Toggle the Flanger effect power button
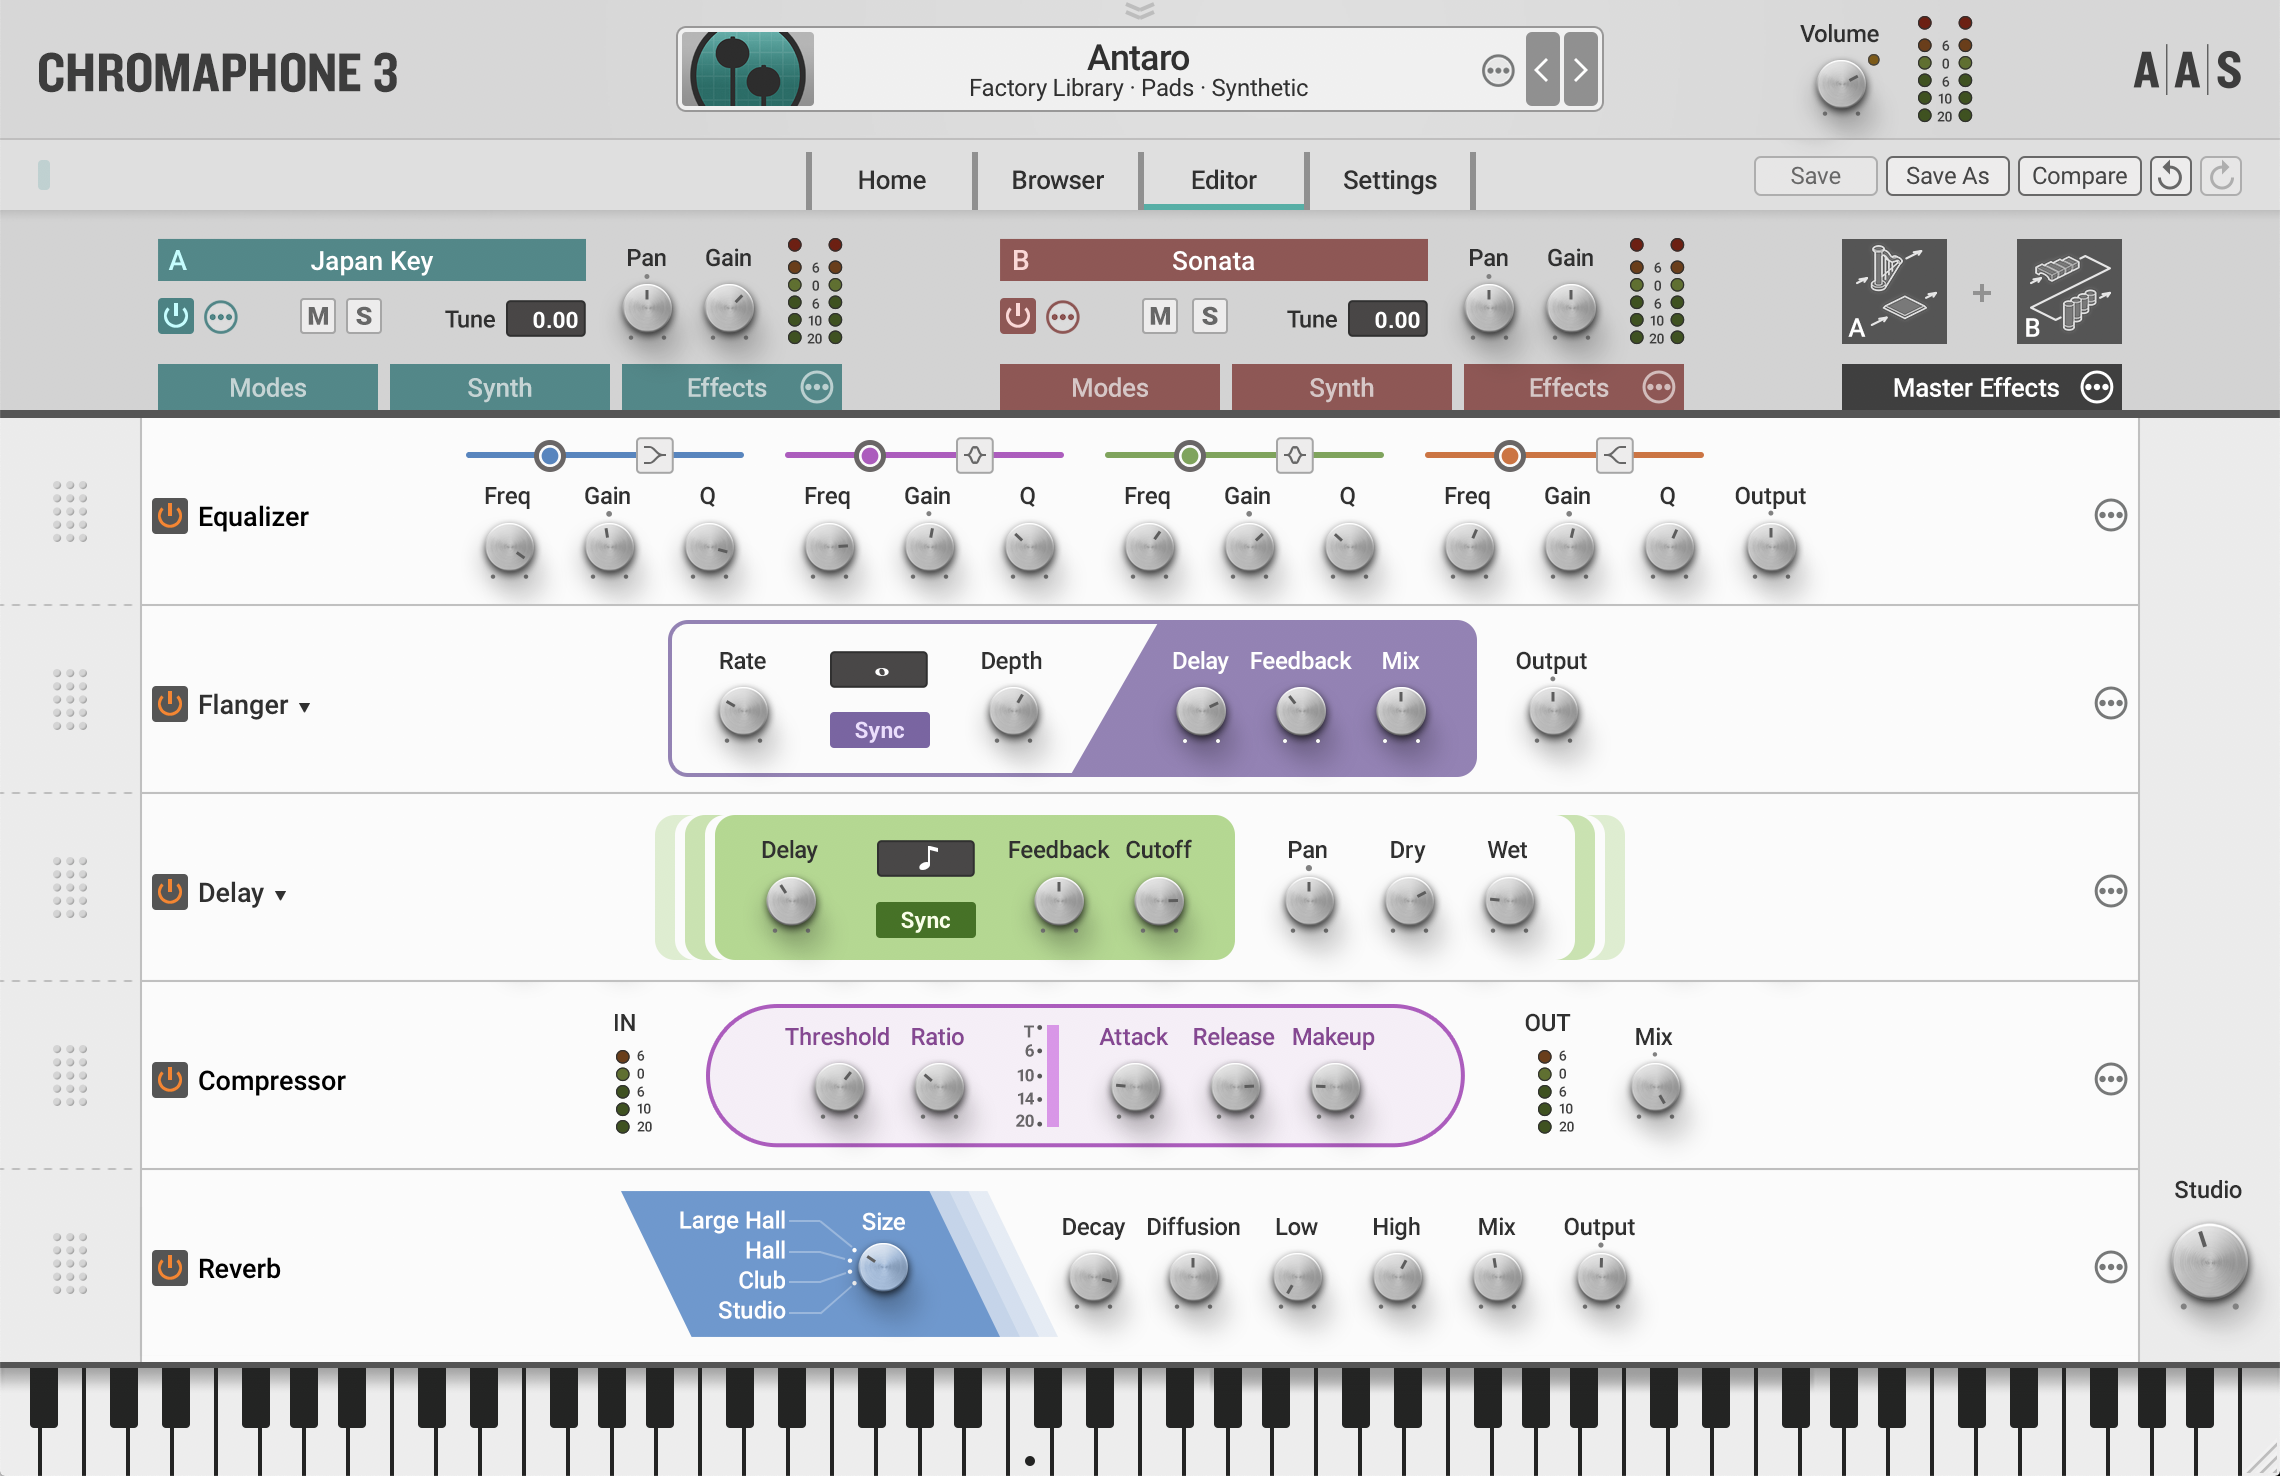Screen dimensions: 2280x1476 pyautogui.click(x=169, y=704)
